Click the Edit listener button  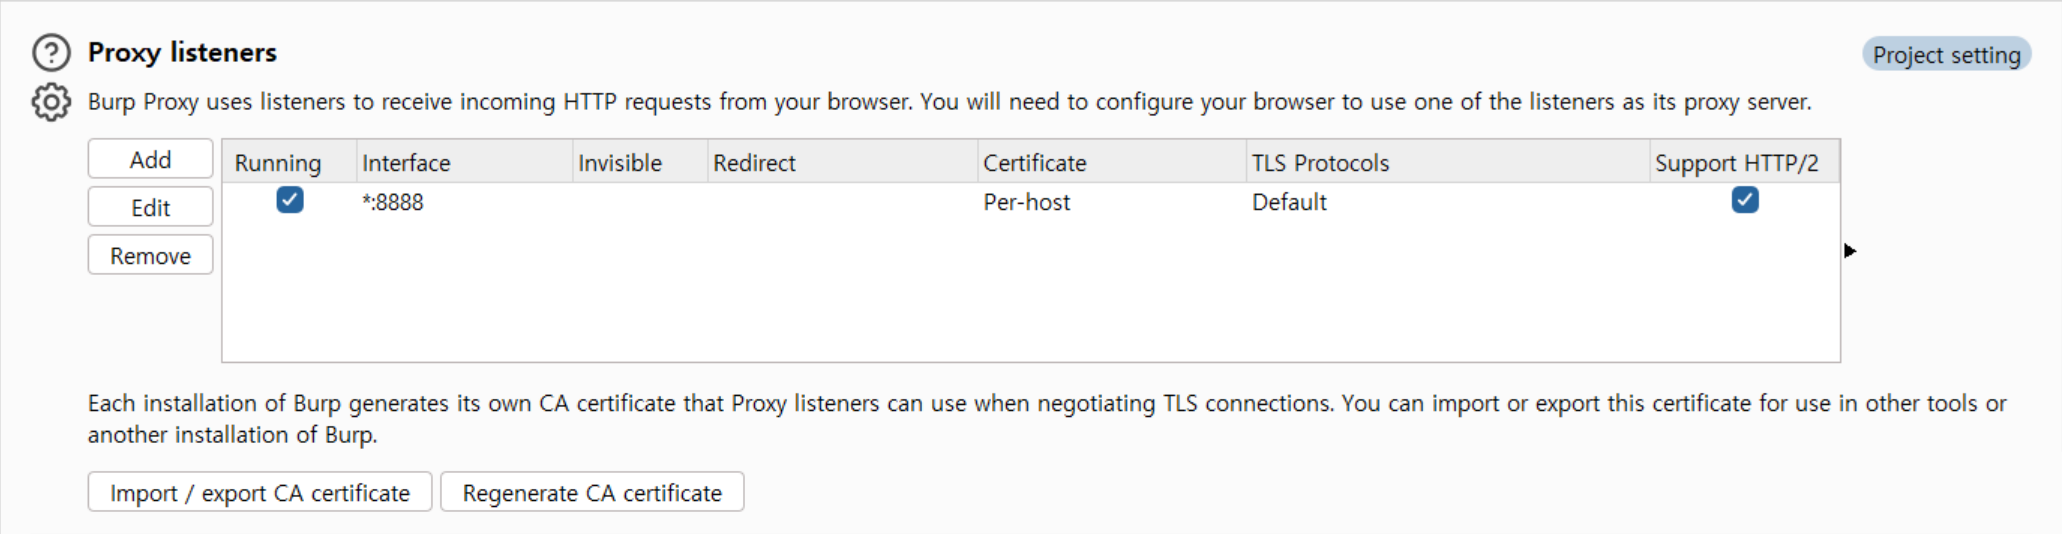150,207
